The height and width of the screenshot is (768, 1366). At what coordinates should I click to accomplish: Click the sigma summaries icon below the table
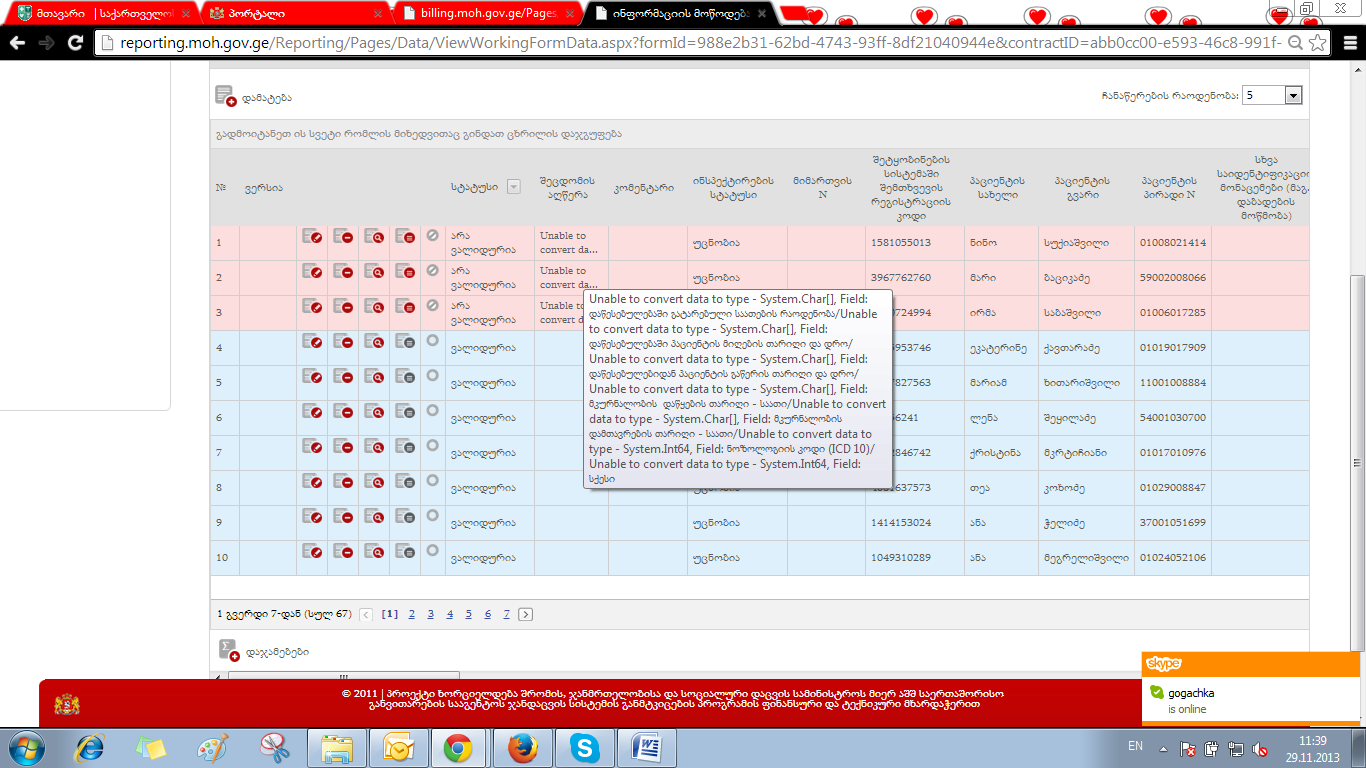pos(229,650)
